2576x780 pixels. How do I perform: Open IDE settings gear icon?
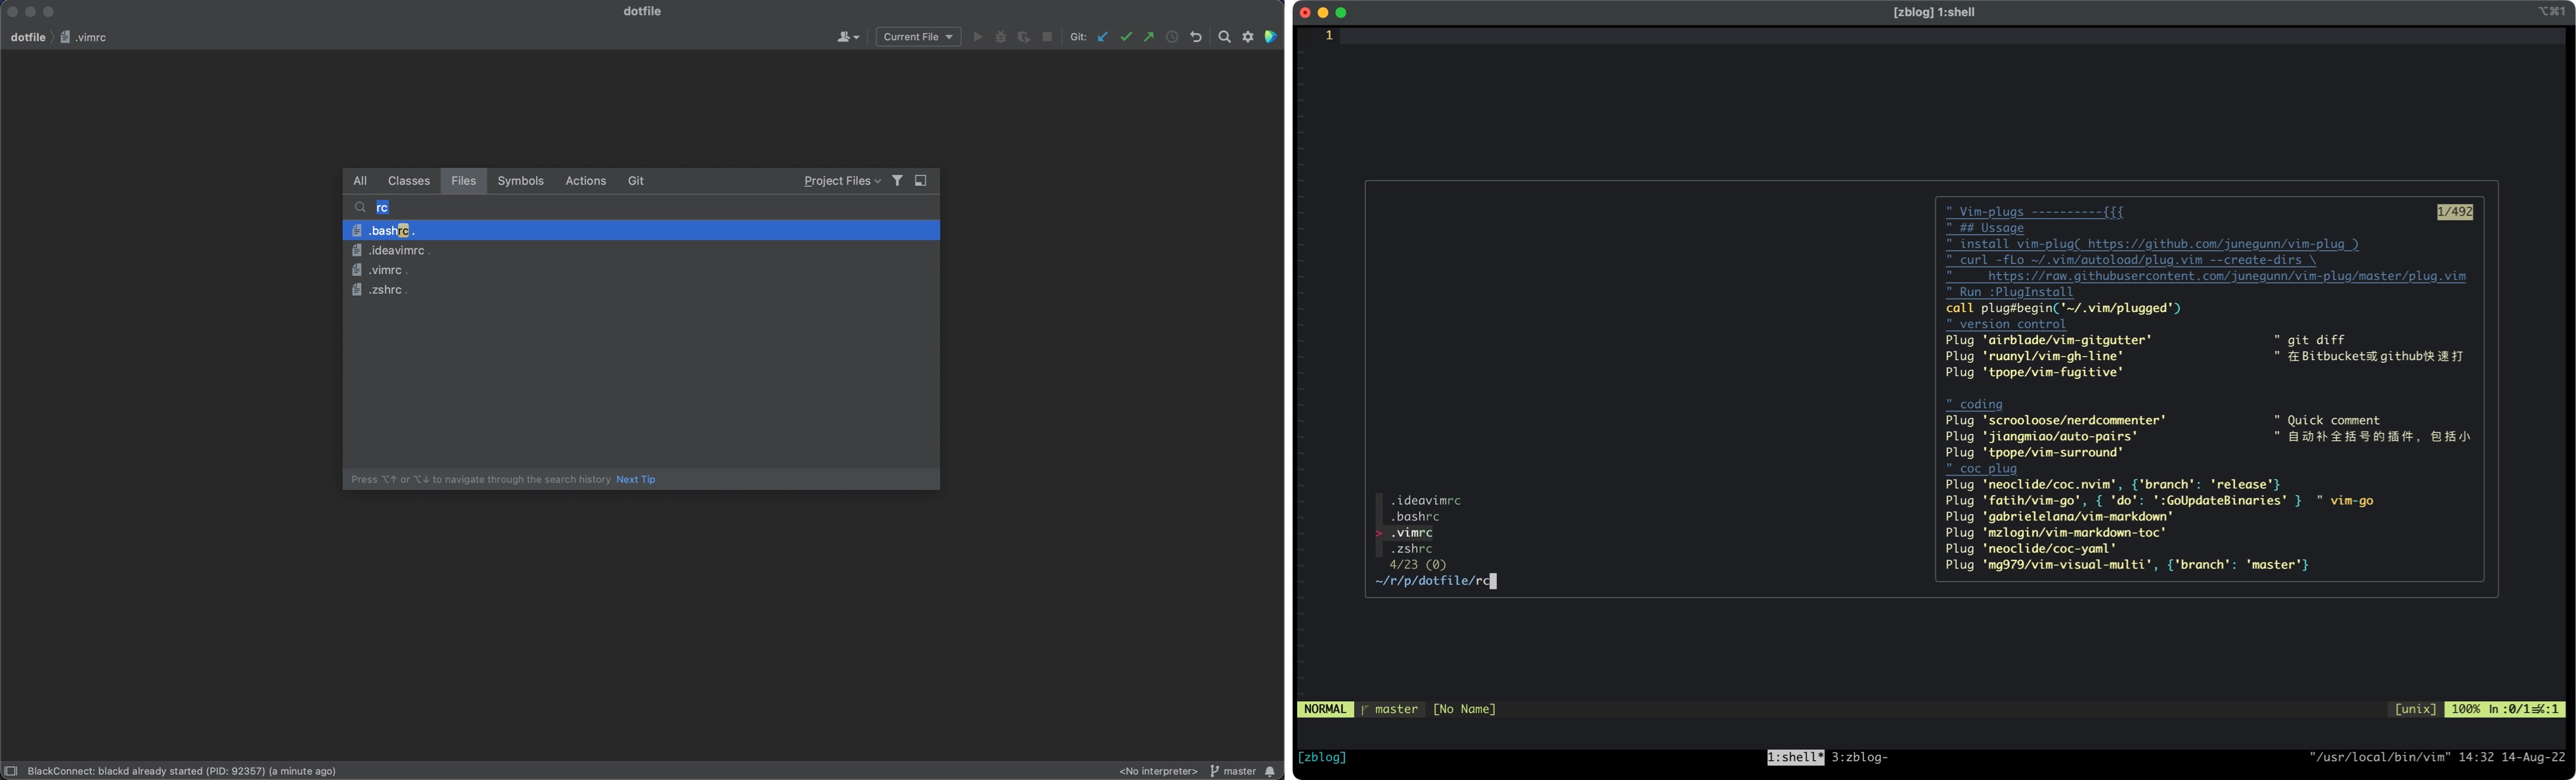pyautogui.click(x=1248, y=37)
